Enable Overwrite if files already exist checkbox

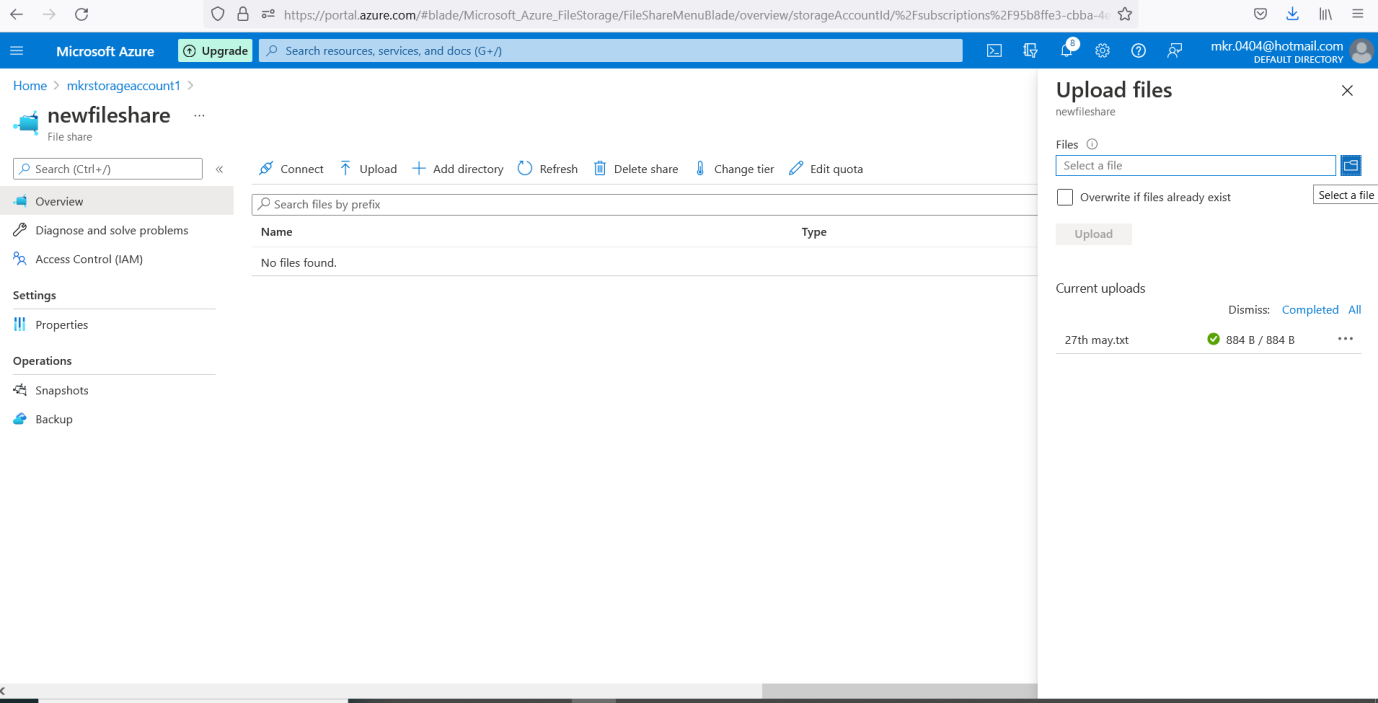coord(1065,197)
